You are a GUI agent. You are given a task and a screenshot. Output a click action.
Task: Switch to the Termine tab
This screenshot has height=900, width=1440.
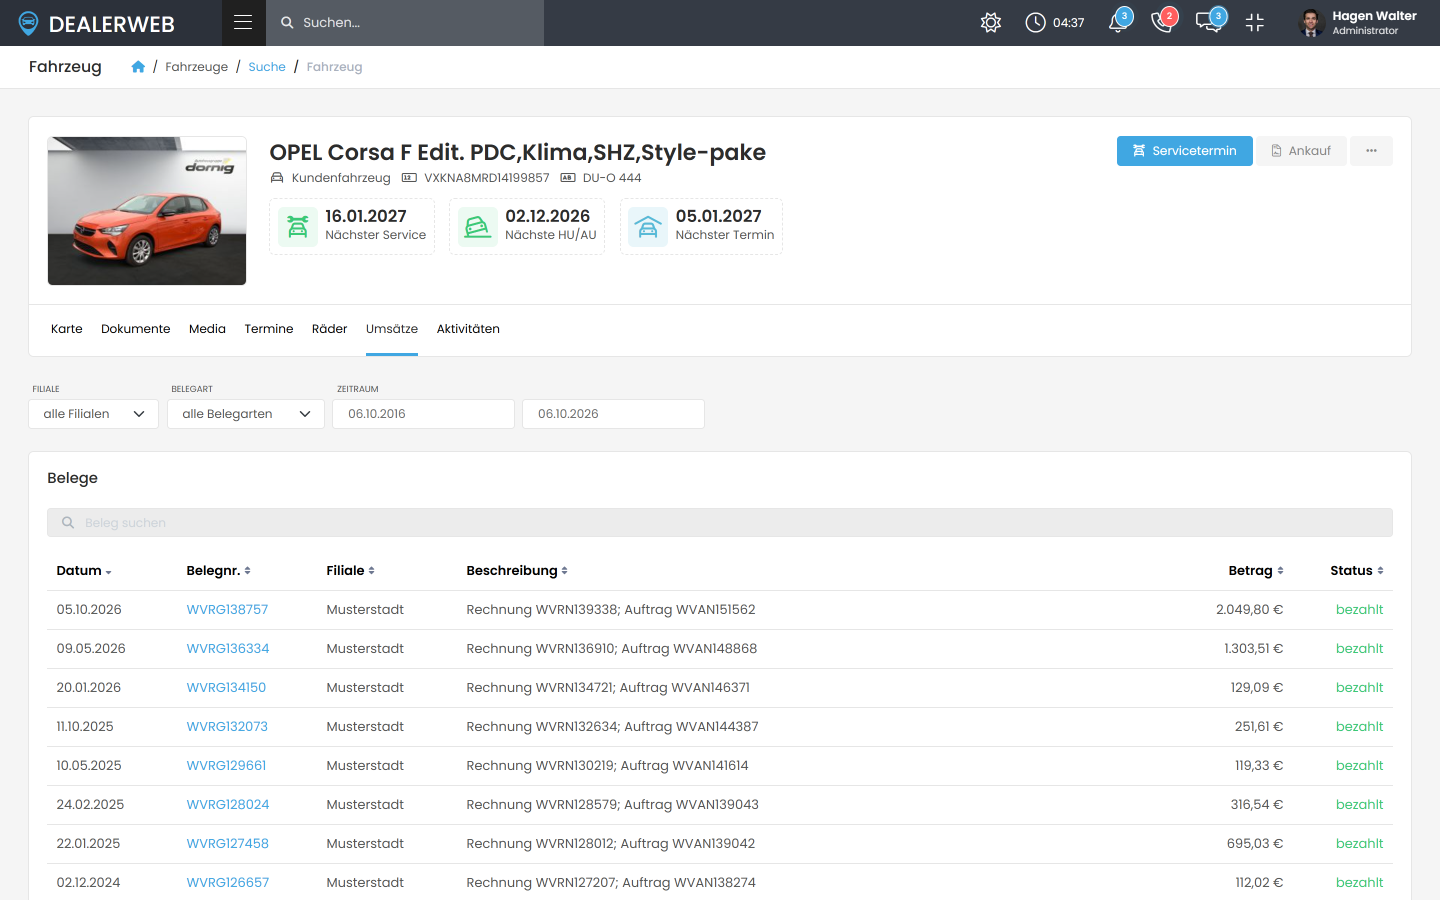point(269,329)
